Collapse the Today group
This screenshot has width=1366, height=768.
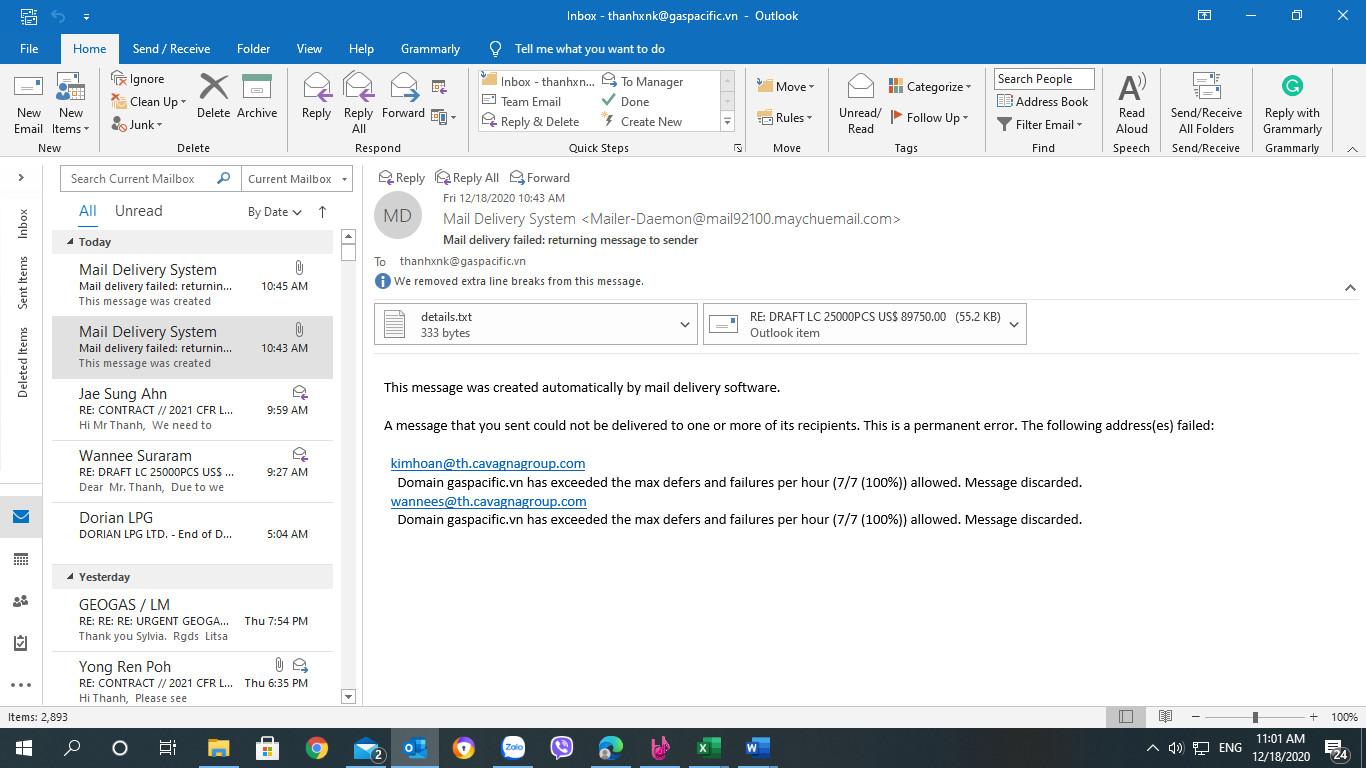[70, 242]
